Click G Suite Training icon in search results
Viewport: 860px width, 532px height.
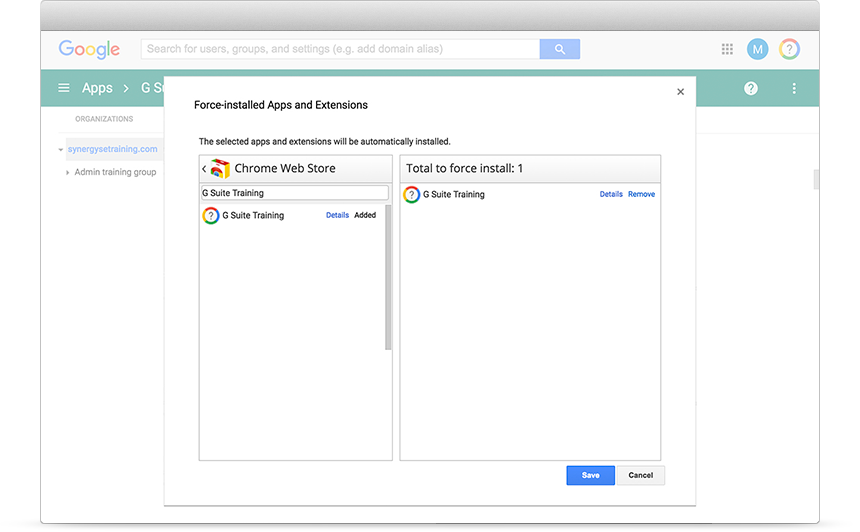pyautogui.click(x=211, y=216)
